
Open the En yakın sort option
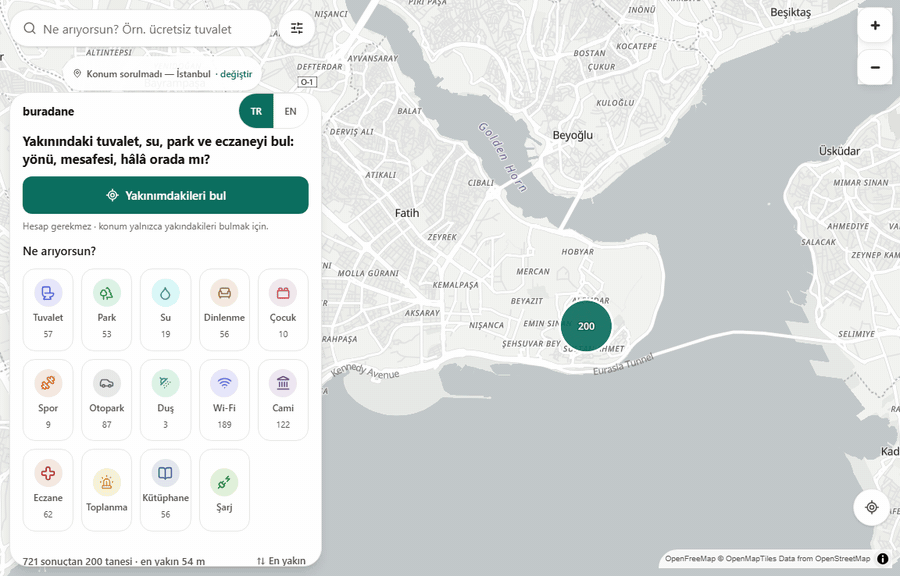point(281,561)
